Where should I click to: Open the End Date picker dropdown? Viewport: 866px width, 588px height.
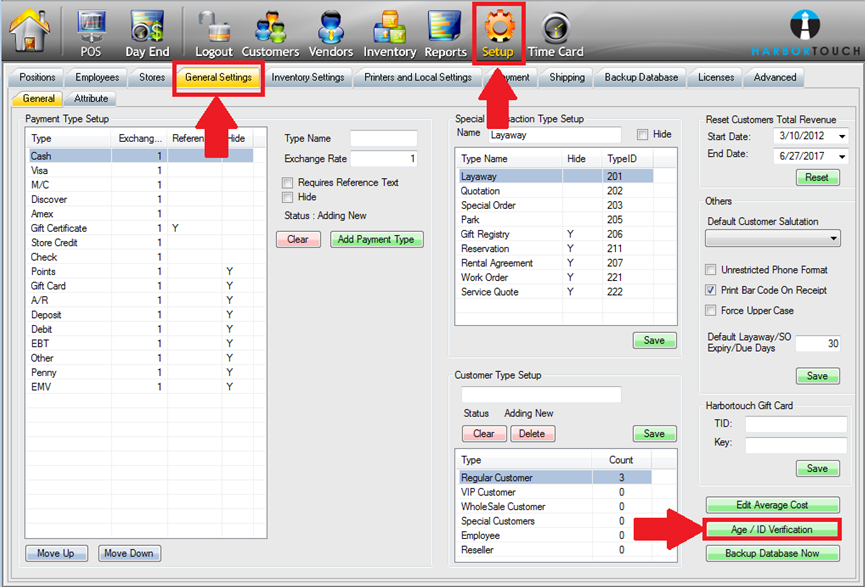[x=842, y=156]
